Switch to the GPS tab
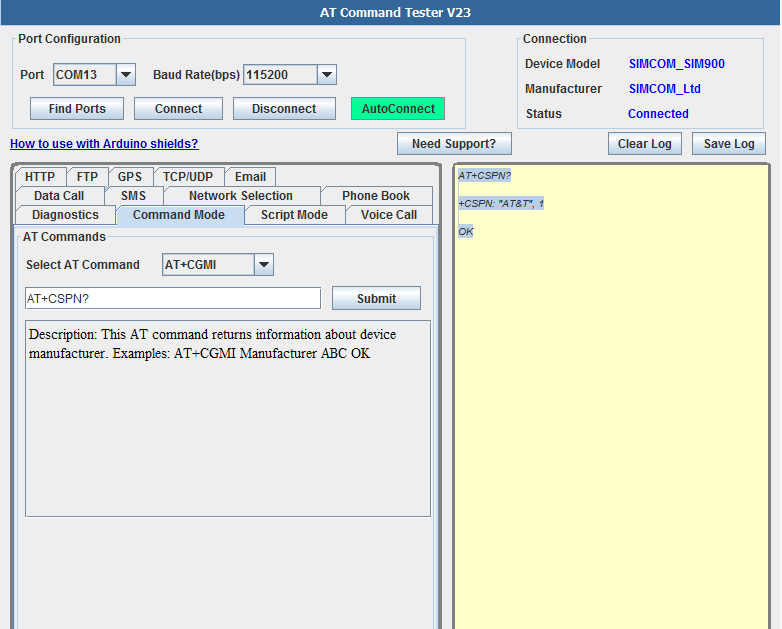 (x=130, y=177)
